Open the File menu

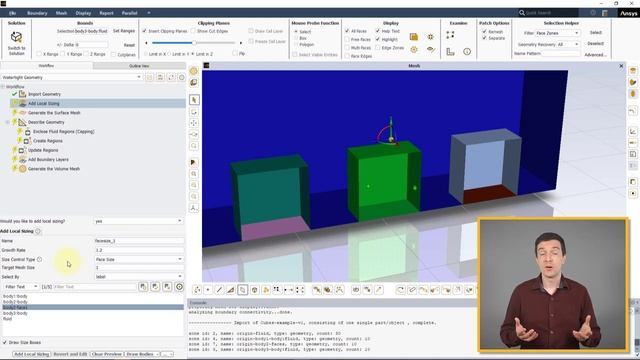[x=12, y=13]
